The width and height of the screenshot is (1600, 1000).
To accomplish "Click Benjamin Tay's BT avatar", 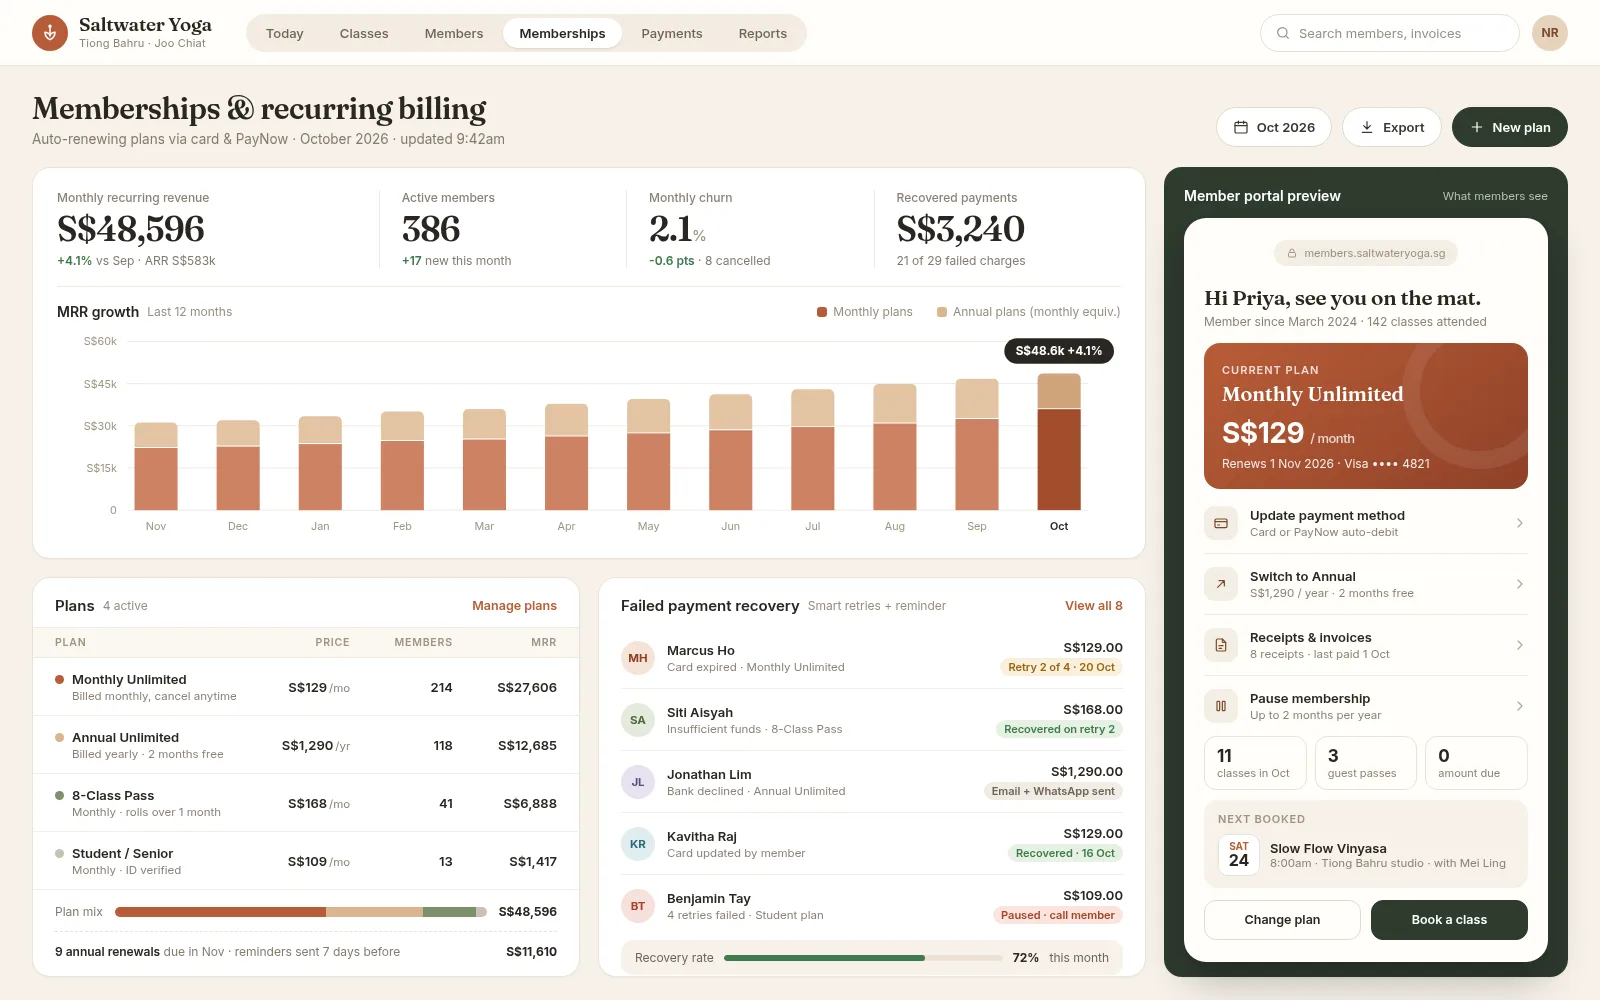I will pos(638,906).
